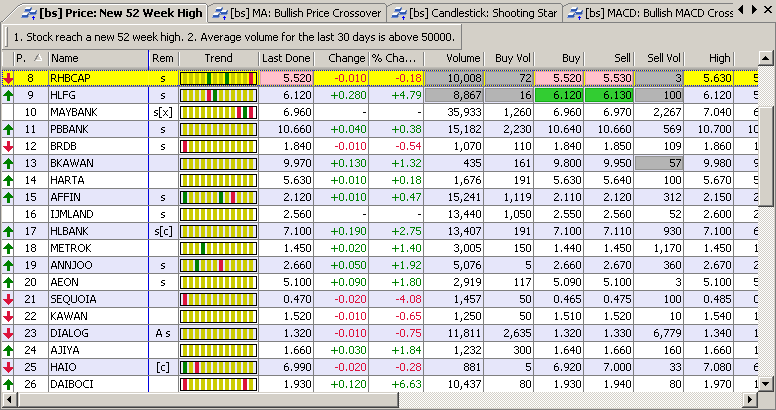Click the green up arrow for BKAWAN

point(8,163)
